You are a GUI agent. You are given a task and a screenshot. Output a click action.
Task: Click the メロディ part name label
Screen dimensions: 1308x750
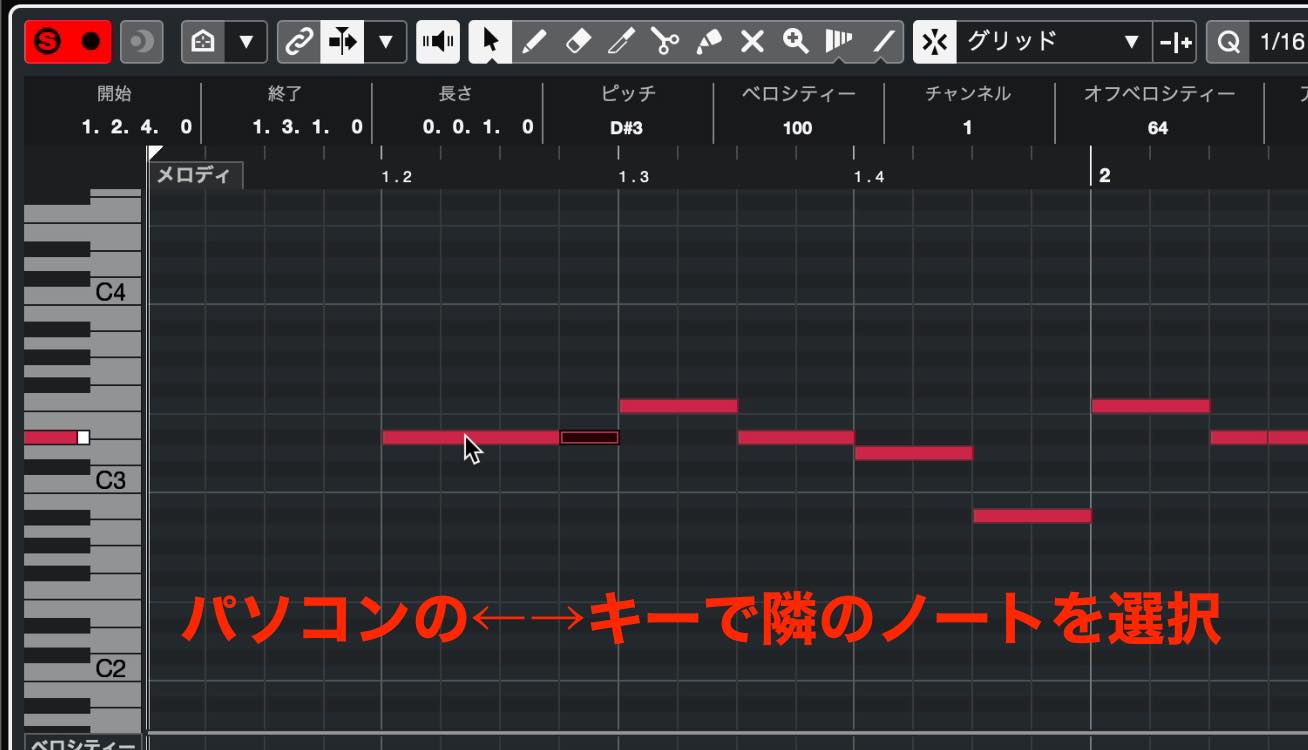(x=195, y=176)
